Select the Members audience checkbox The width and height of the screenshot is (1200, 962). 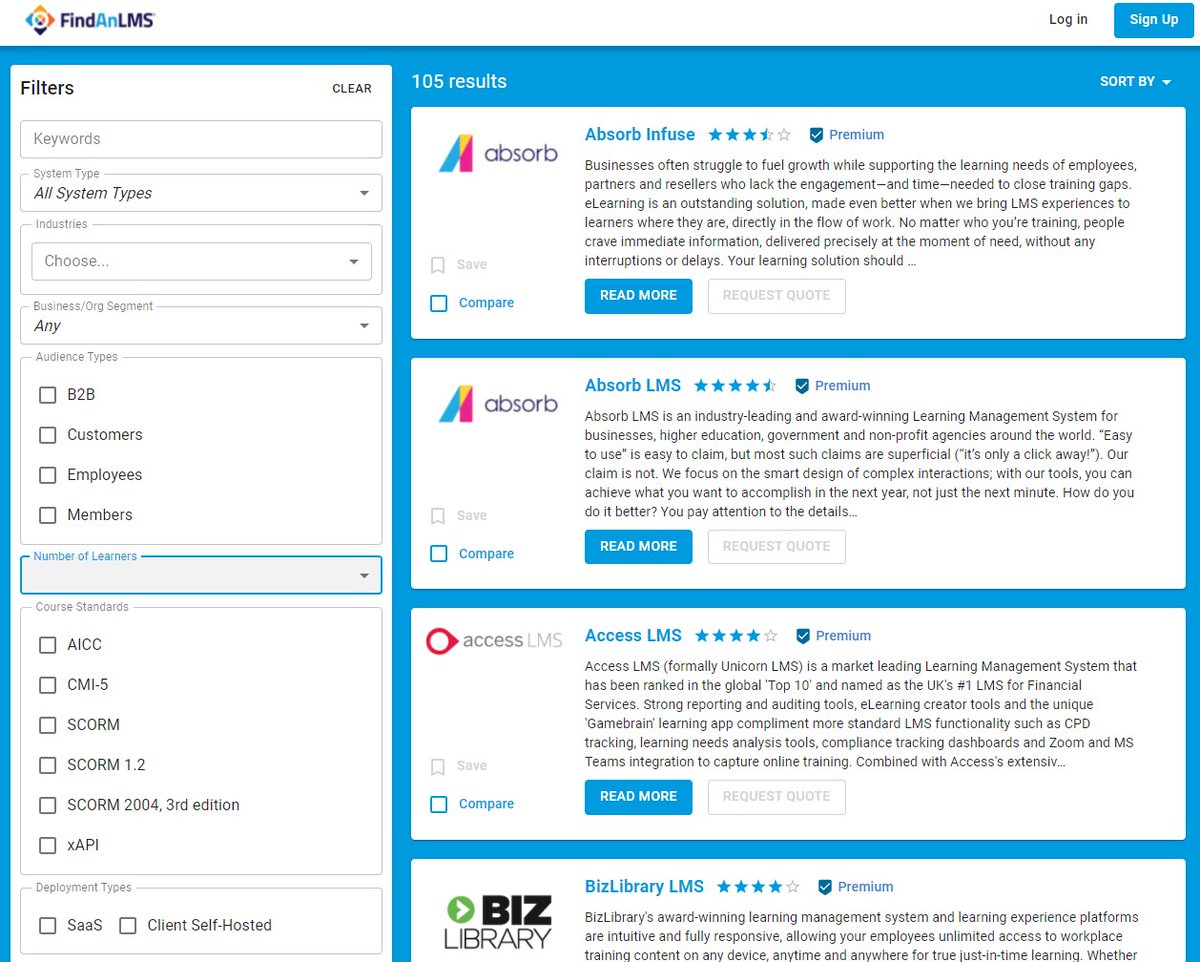point(47,515)
